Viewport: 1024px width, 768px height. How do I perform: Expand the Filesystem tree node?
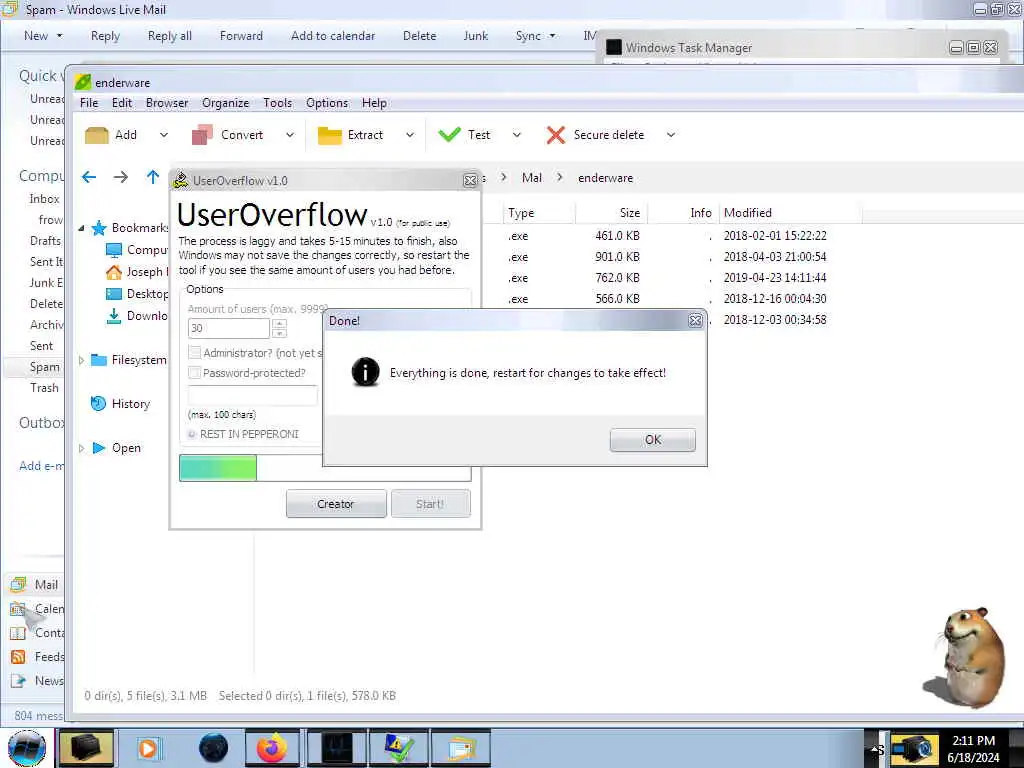tap(82, 360)
